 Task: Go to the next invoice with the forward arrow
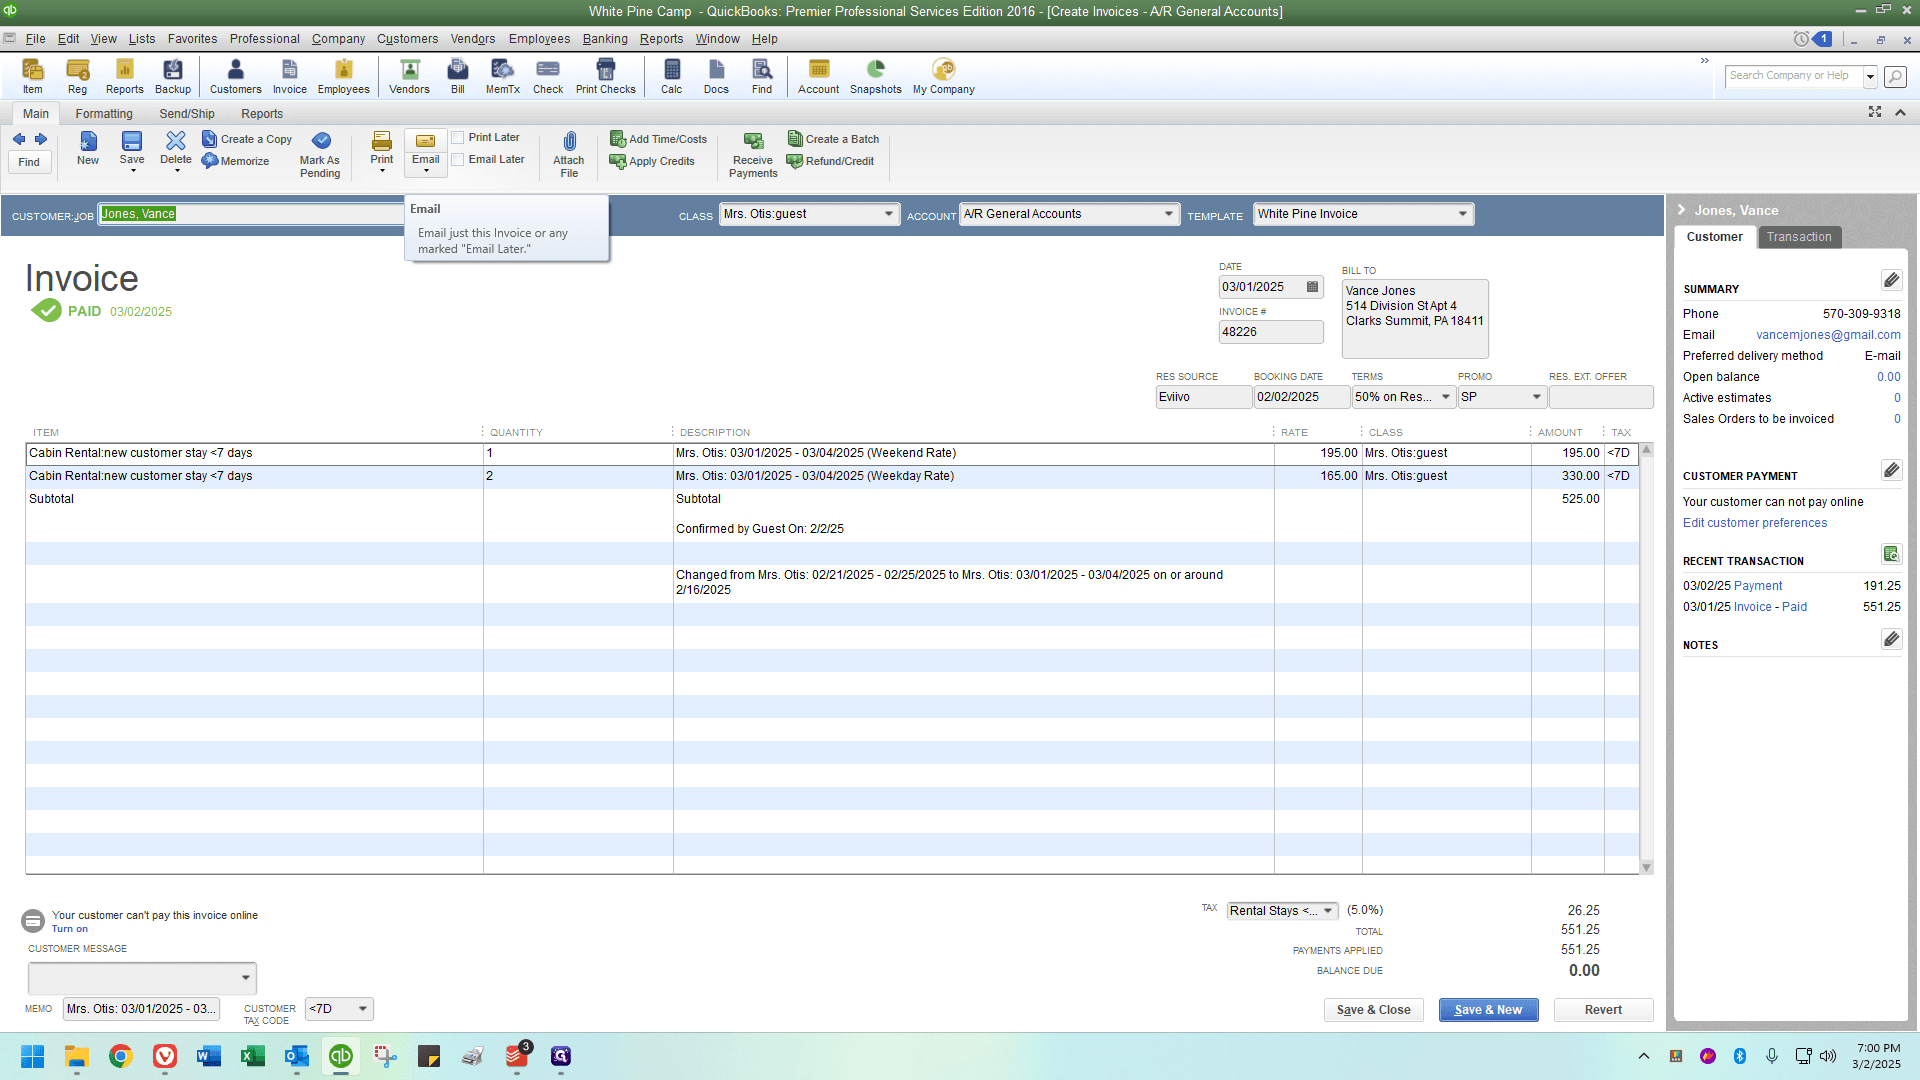(x=41, y=139)
